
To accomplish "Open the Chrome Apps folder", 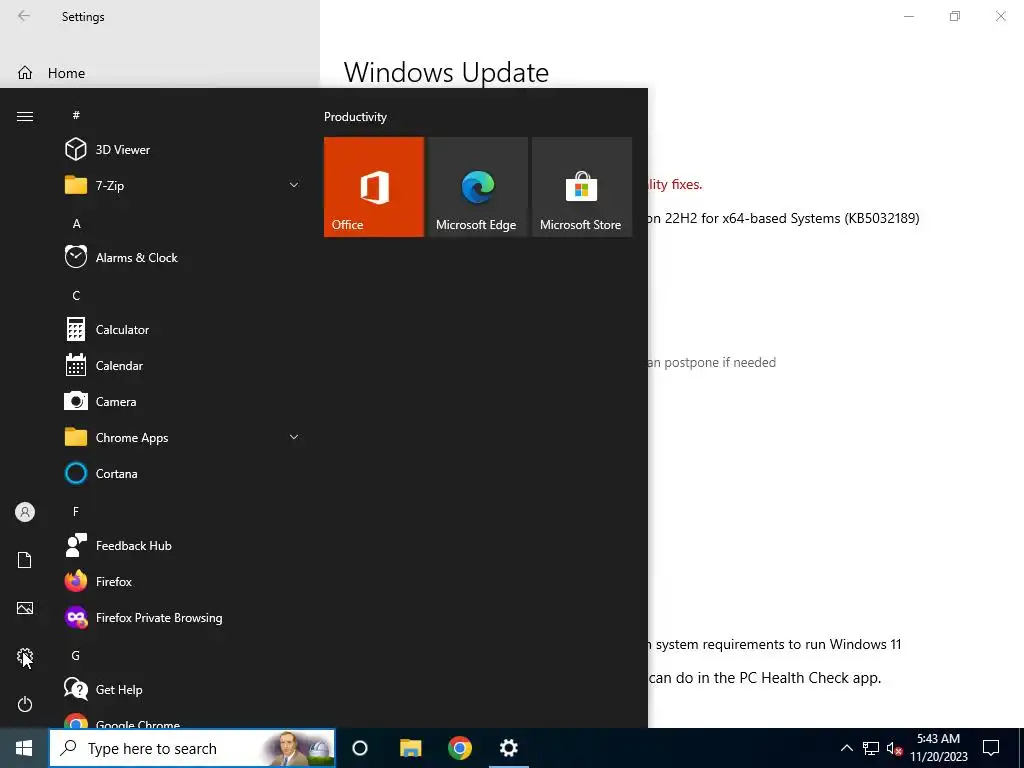I will pos(183,438).
